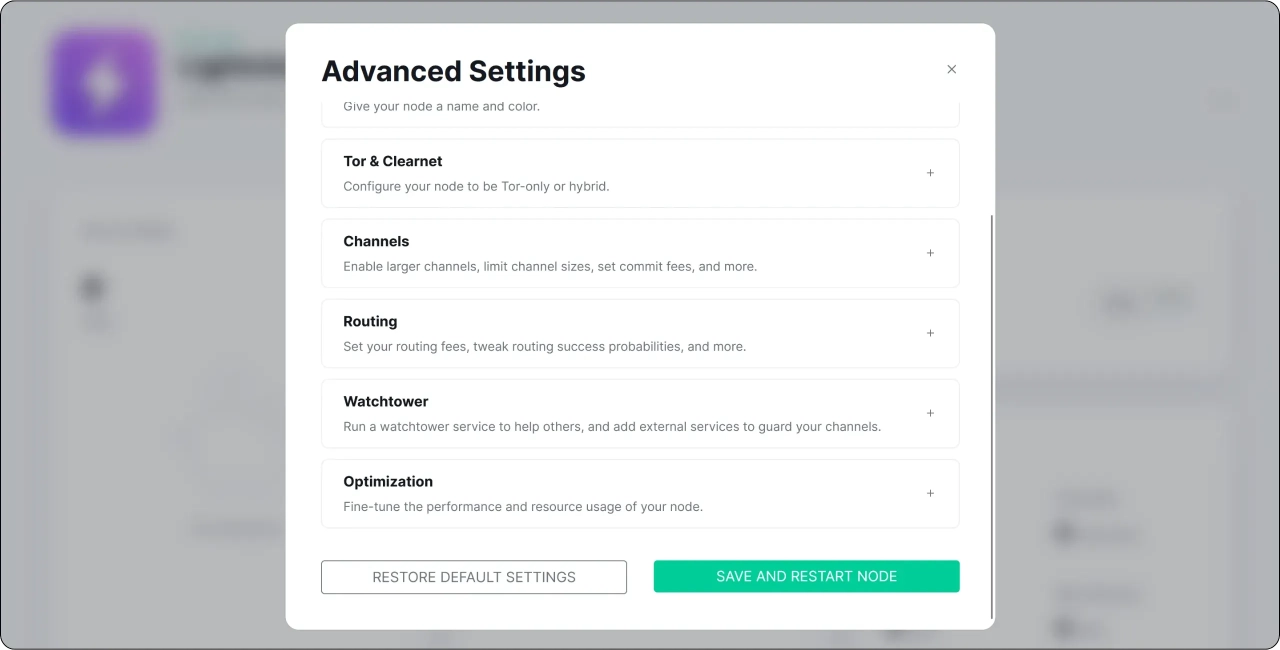The width and height of the screenshot is (1280, 650).
Task: Expand the Optimization section heading
Action: 388,481
